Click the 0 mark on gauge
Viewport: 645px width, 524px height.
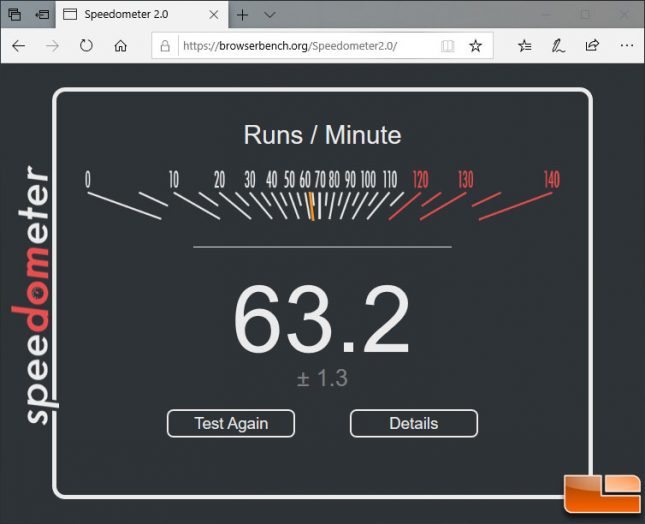pos(88,180)
